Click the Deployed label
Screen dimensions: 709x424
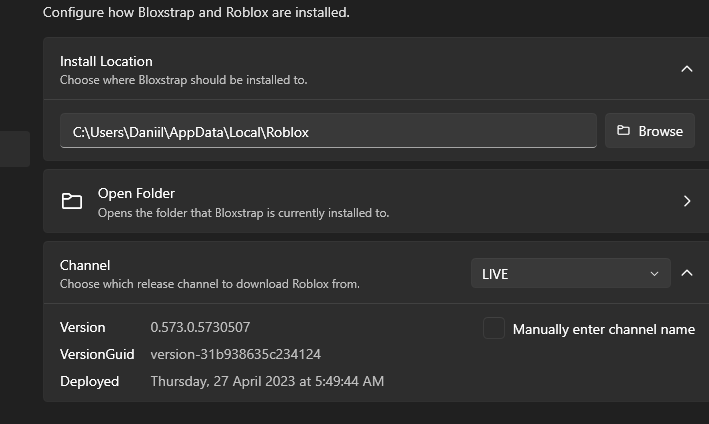pos(90,381)
